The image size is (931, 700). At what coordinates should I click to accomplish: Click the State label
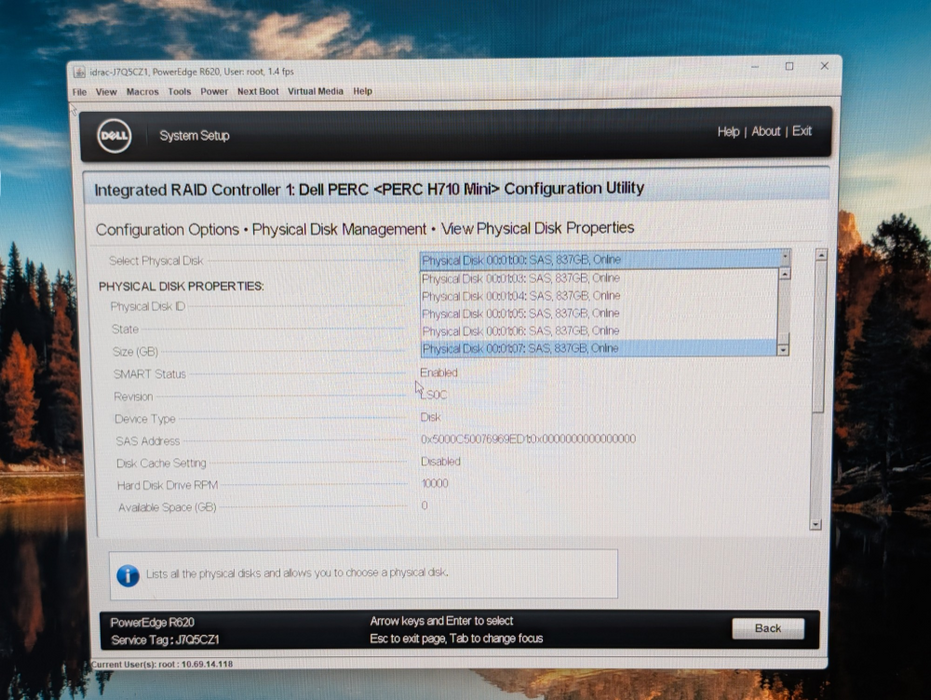(x=125, y=329)
